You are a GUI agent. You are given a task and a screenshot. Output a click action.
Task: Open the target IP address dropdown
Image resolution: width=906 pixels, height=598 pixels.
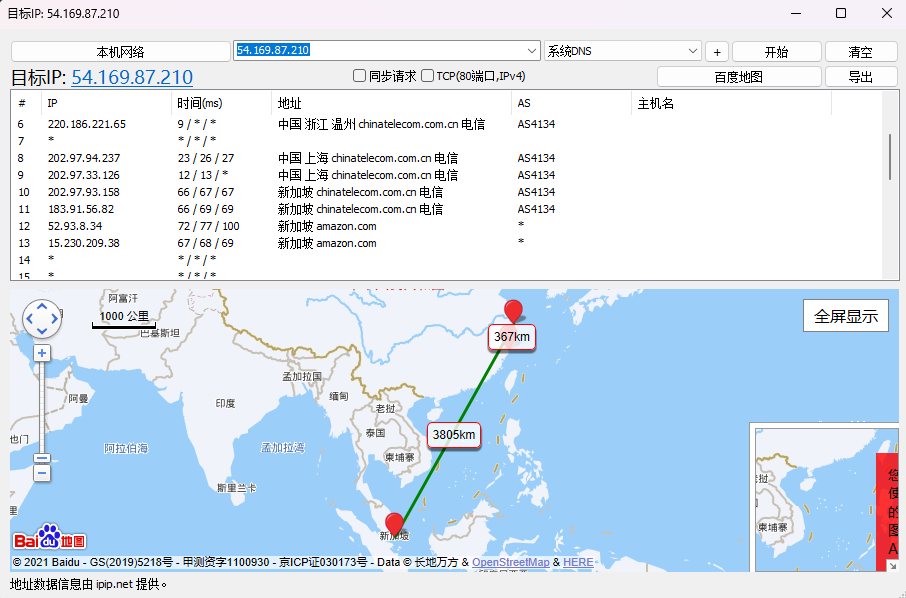tap(532, 51)
